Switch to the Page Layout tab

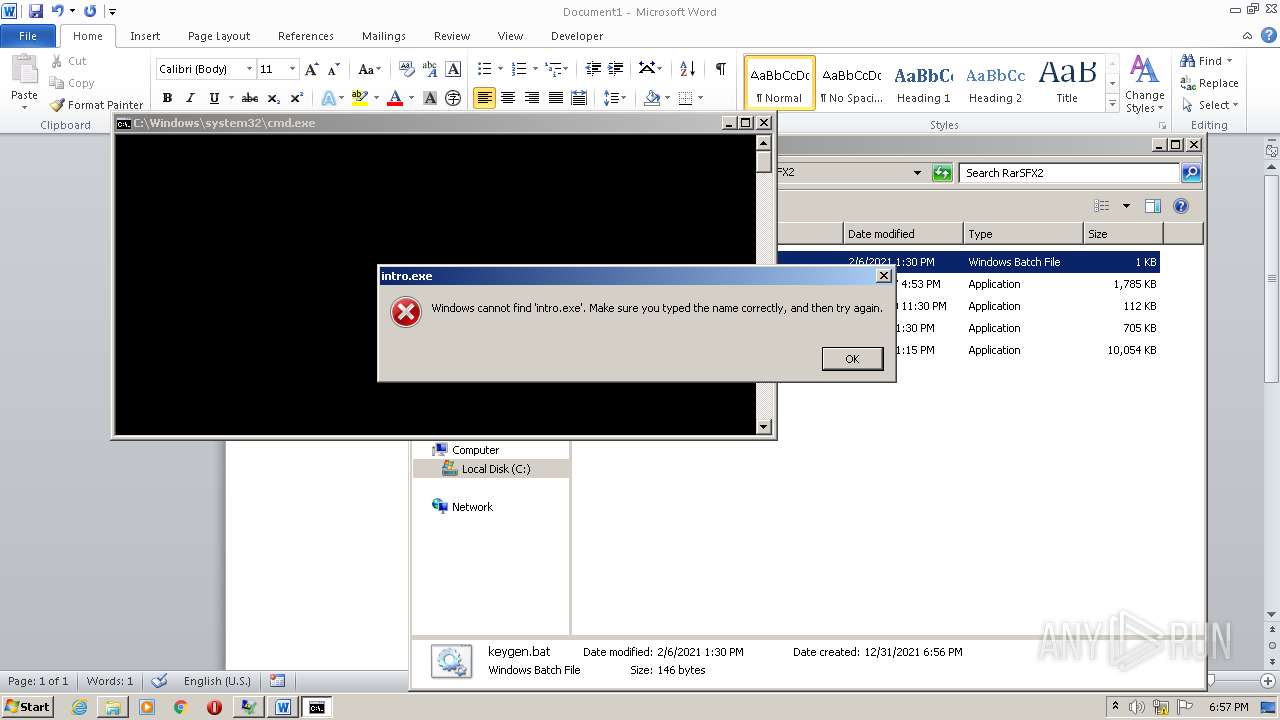pos(219,36)
